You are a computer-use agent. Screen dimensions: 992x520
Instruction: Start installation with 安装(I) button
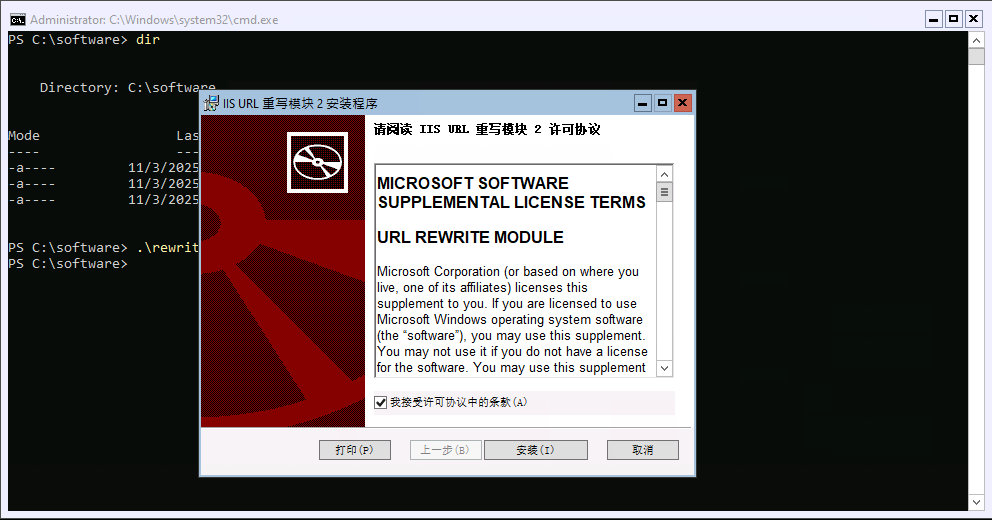(535, 450)
